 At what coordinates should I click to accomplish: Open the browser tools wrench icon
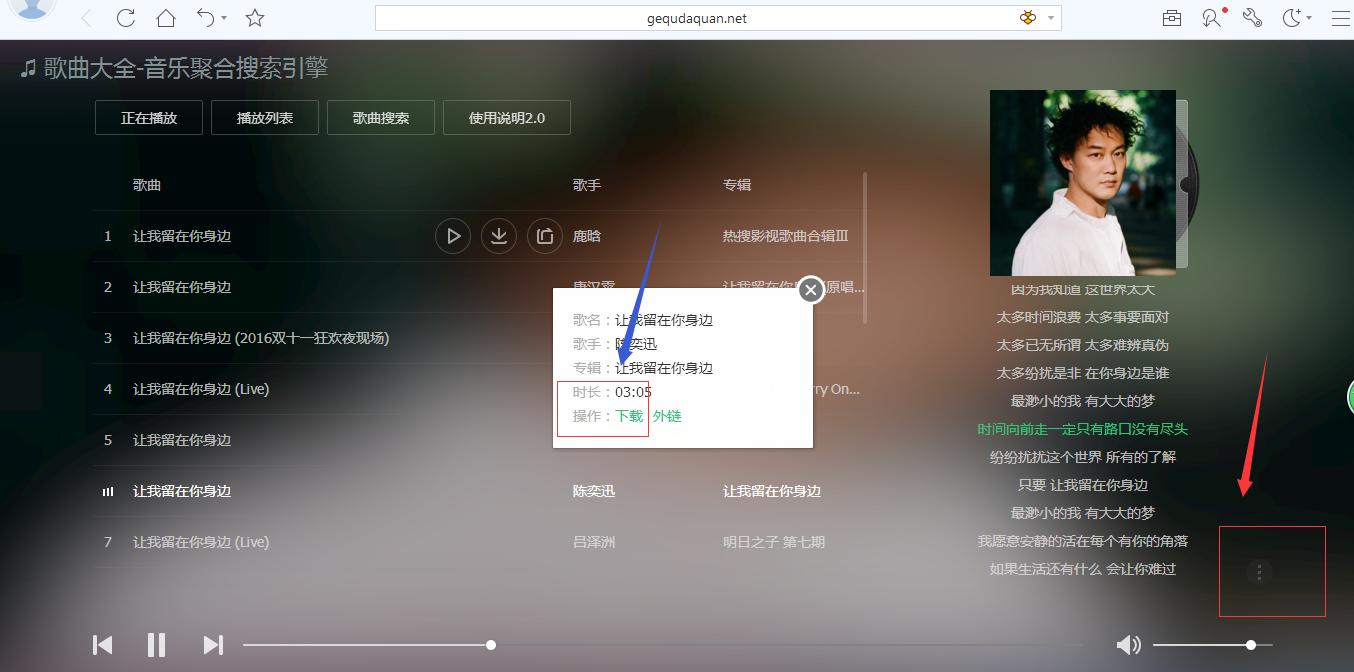pyautogui.click(x=1251, y=17)
